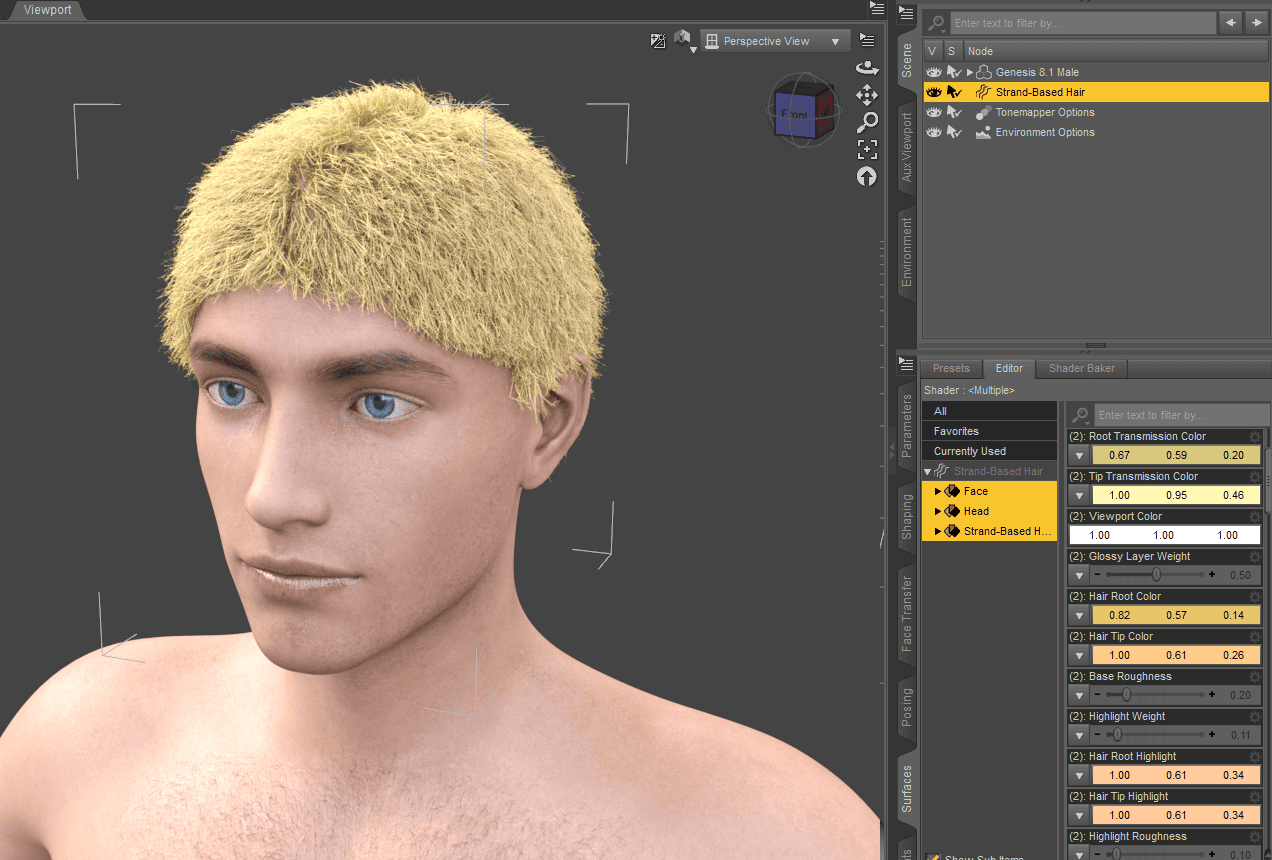Switch to the Shader Baker tab
The height and width of the screenshot is (860, 1272).
point(1081,368)
